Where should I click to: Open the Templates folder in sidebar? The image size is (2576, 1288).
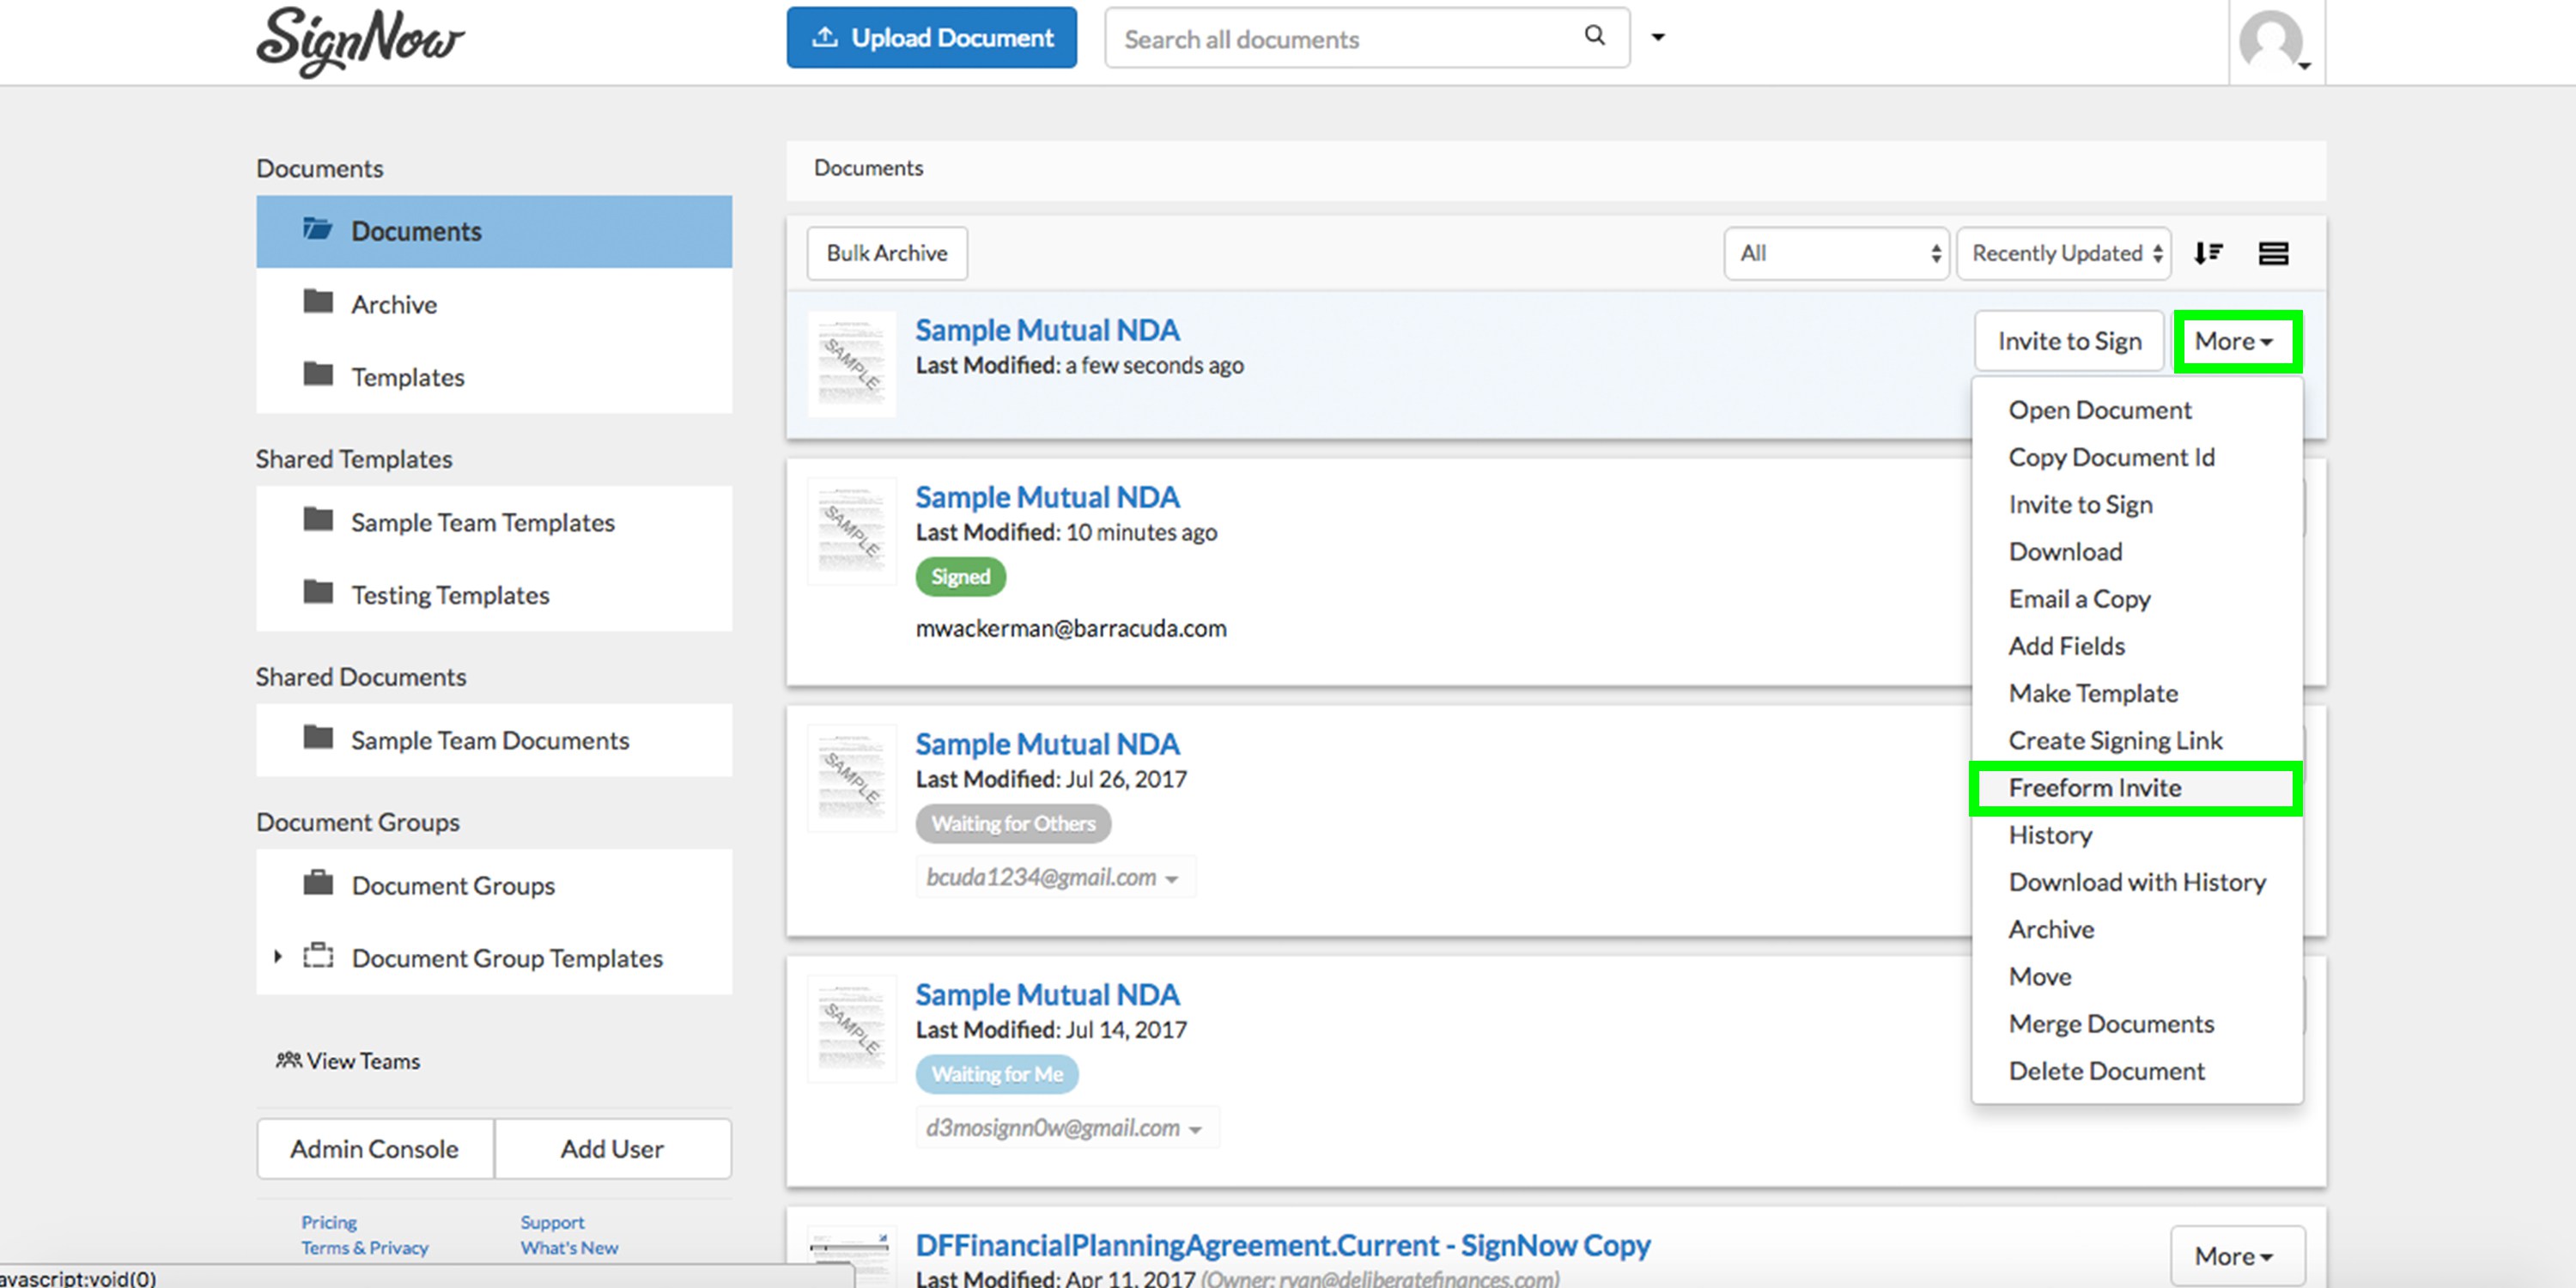pos(407,377)
